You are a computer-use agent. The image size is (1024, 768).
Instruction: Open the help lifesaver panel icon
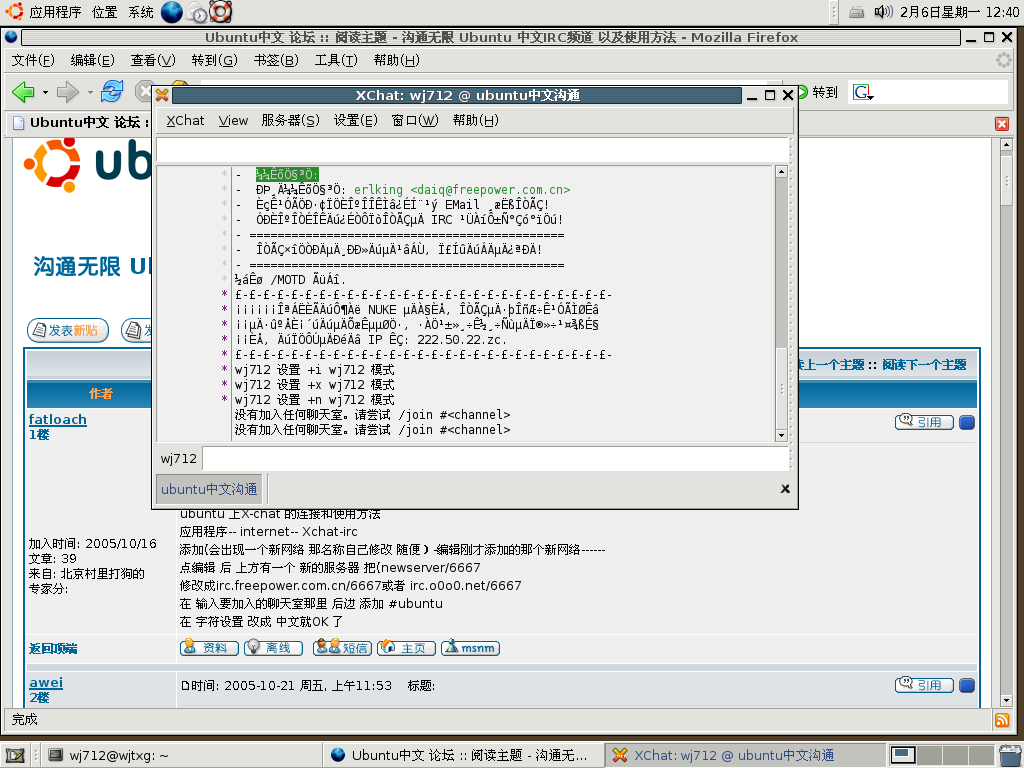(221, 12)
